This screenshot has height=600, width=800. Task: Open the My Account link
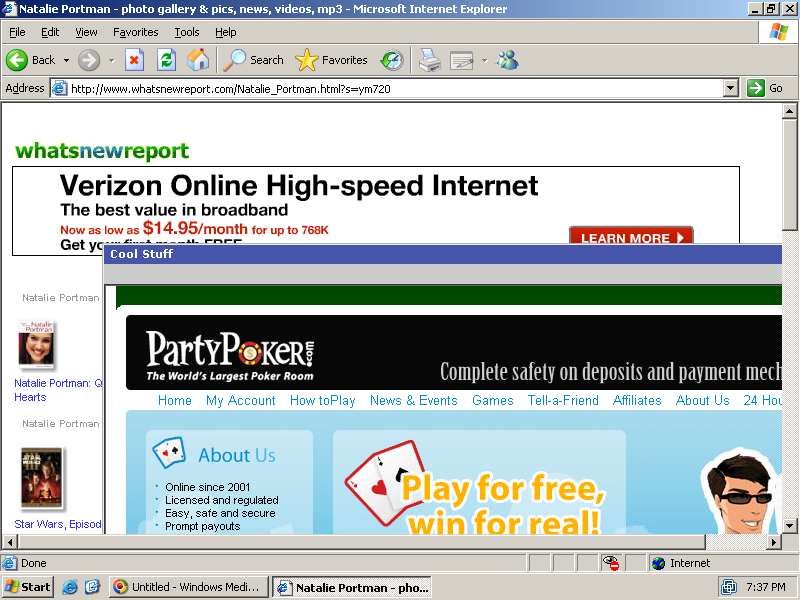(241, 401)
